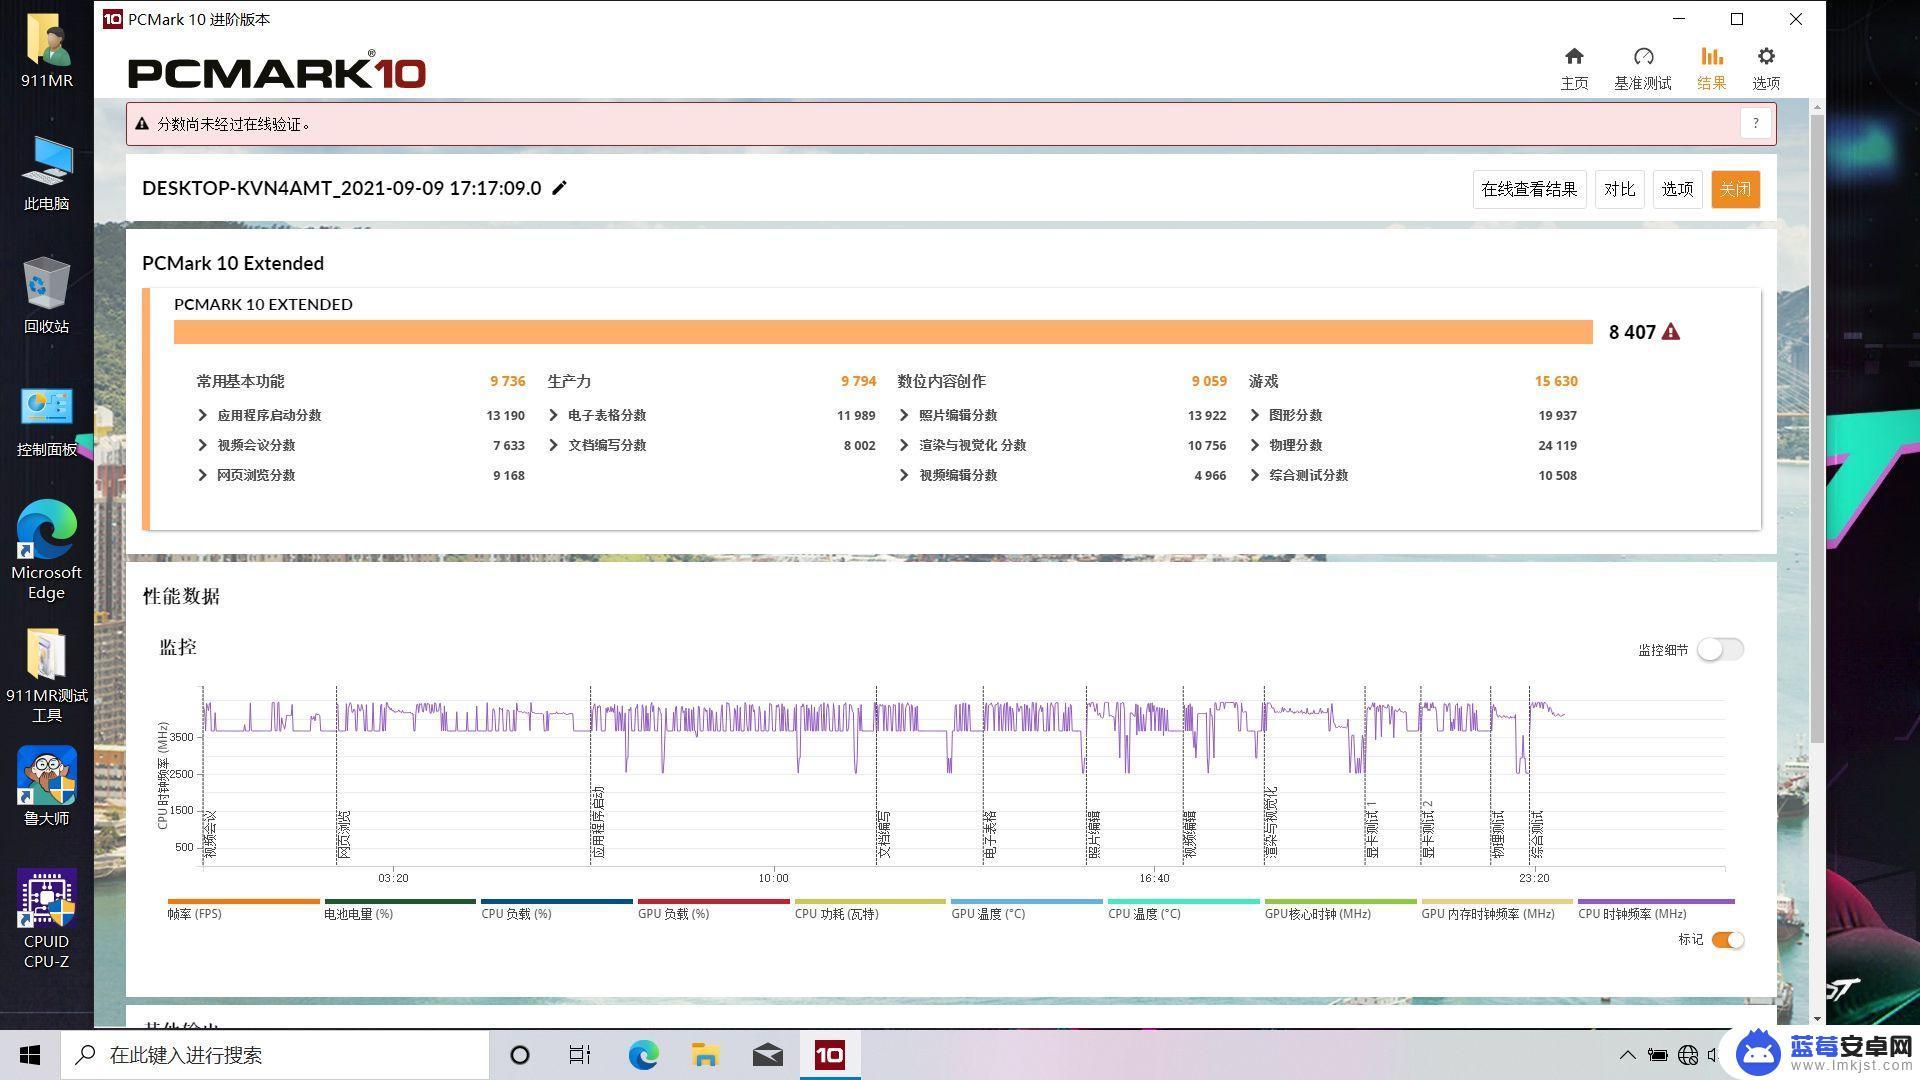This screenshot has height=1080, width=1920.
Task: Open 控制面板 desktop icon
Action: click(x=47, y=421)
